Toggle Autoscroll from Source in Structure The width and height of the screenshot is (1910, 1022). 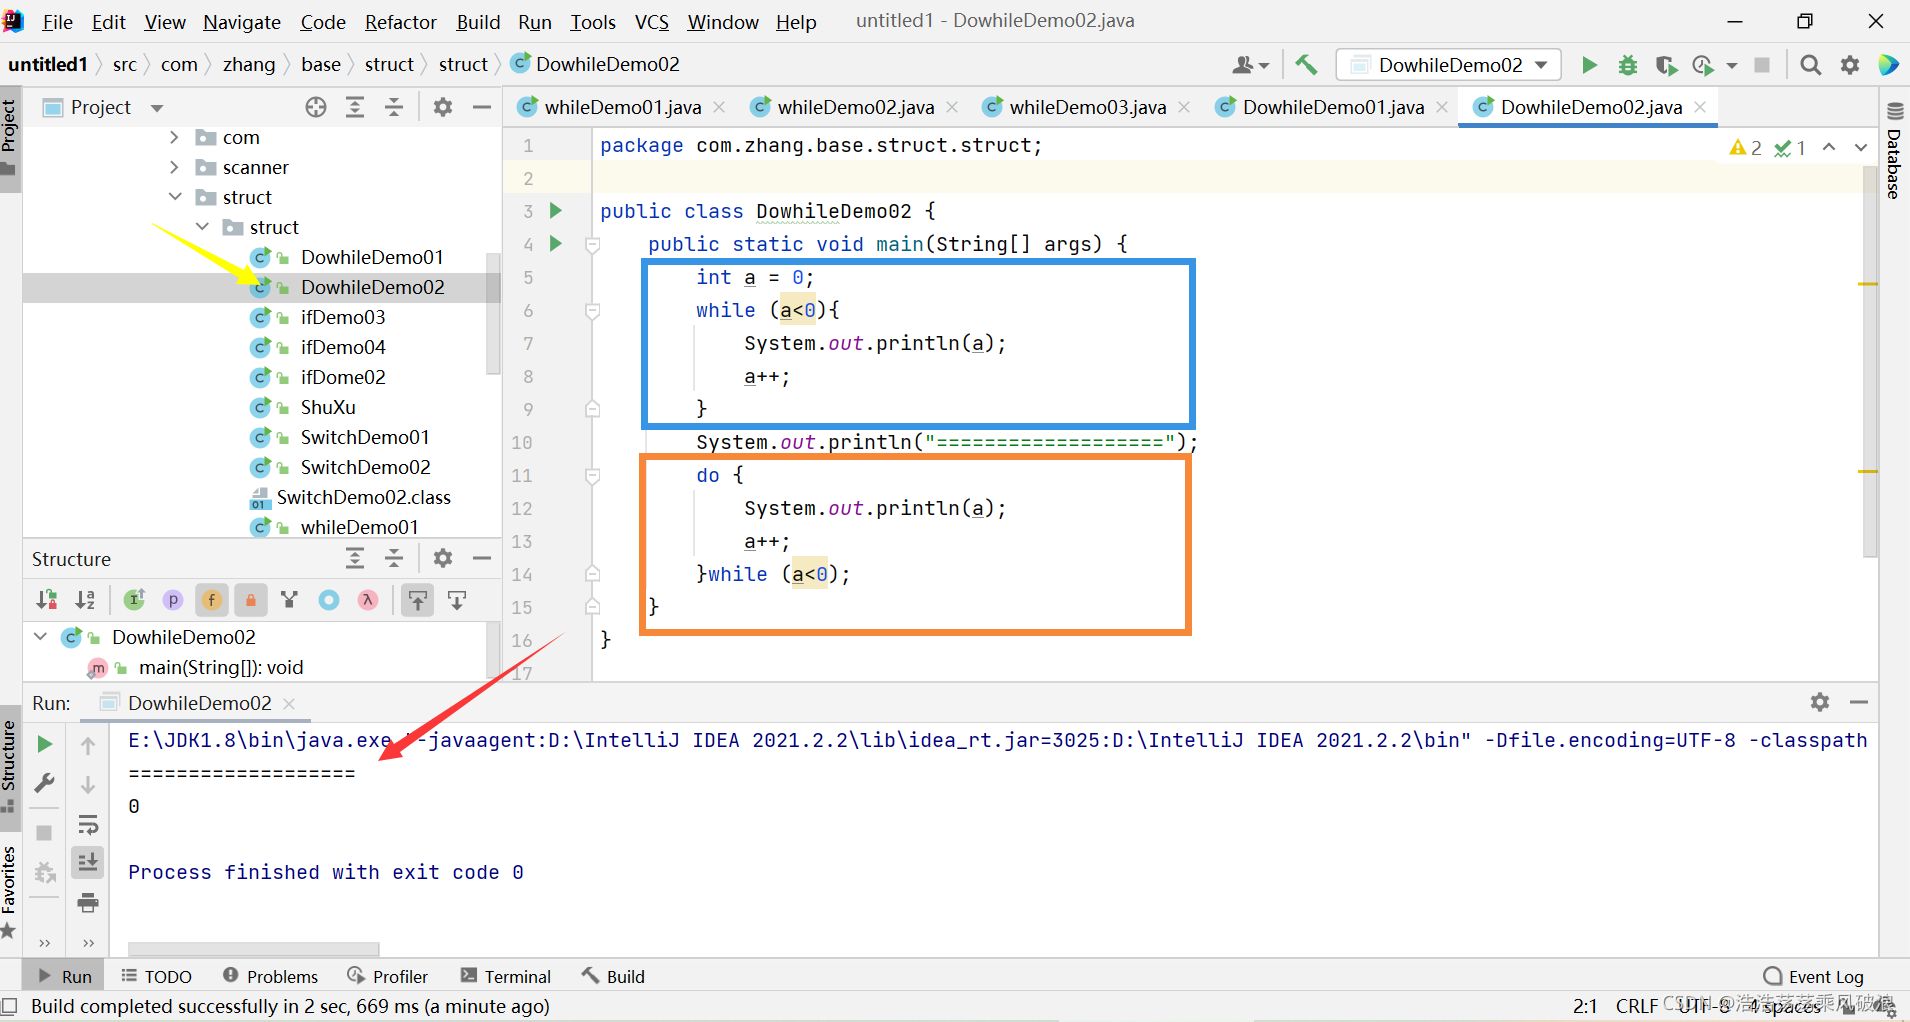pos(457,600)
